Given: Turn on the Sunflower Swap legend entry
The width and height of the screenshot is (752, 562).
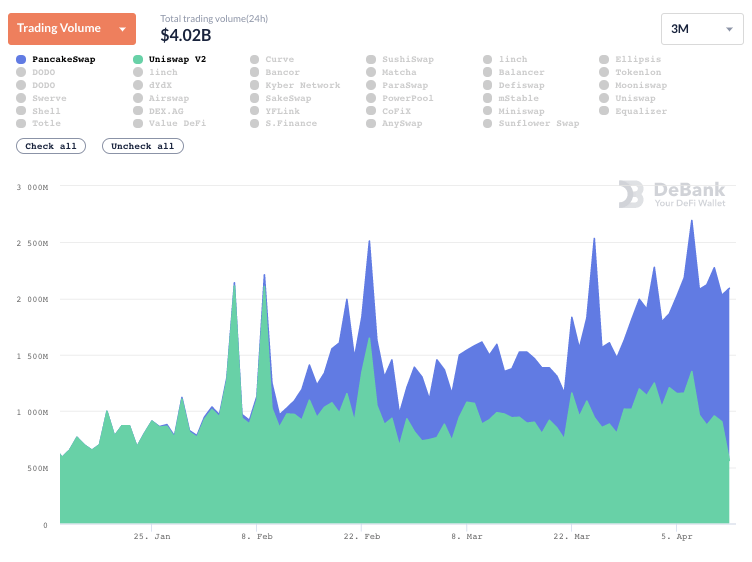Looking at the screenshot, I should click(531, 124).
